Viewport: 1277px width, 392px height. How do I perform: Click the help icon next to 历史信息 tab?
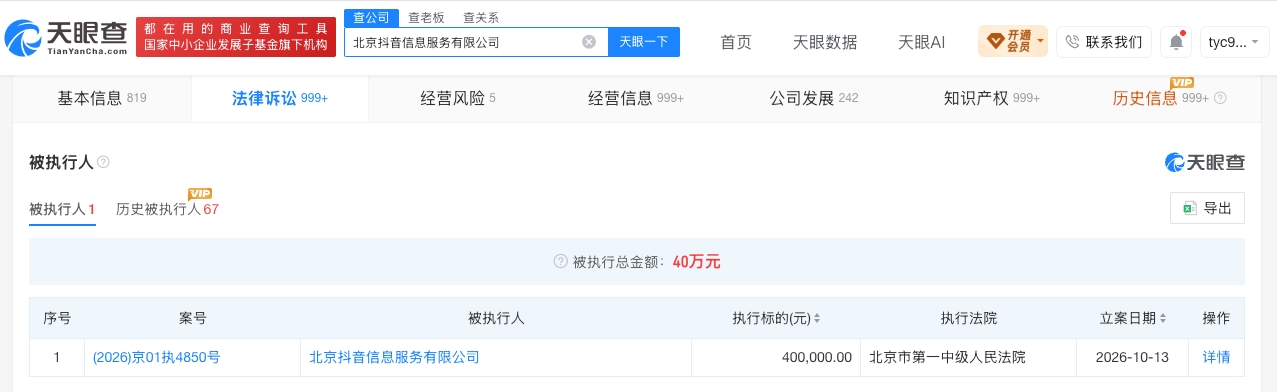[x=1220, y=99]
